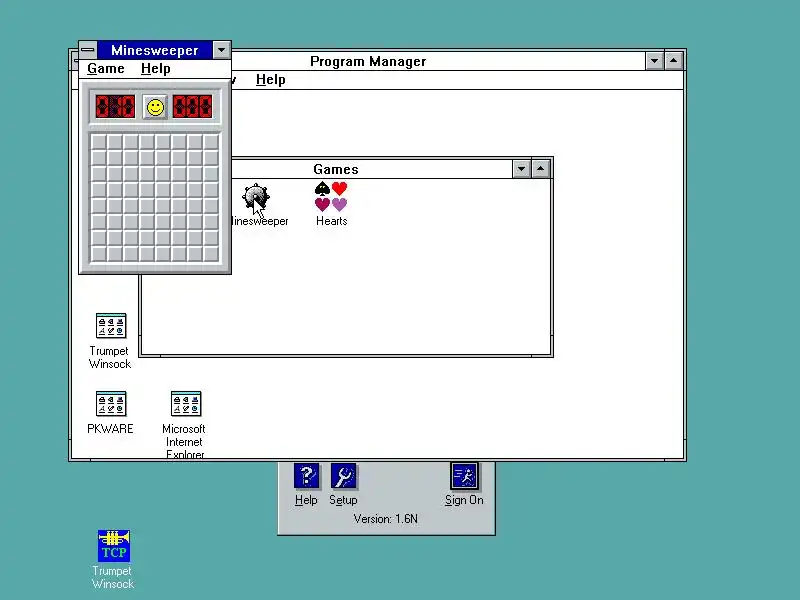Click the Help question mark icon
Screen dimensions: 800x600
click(306, 476)
